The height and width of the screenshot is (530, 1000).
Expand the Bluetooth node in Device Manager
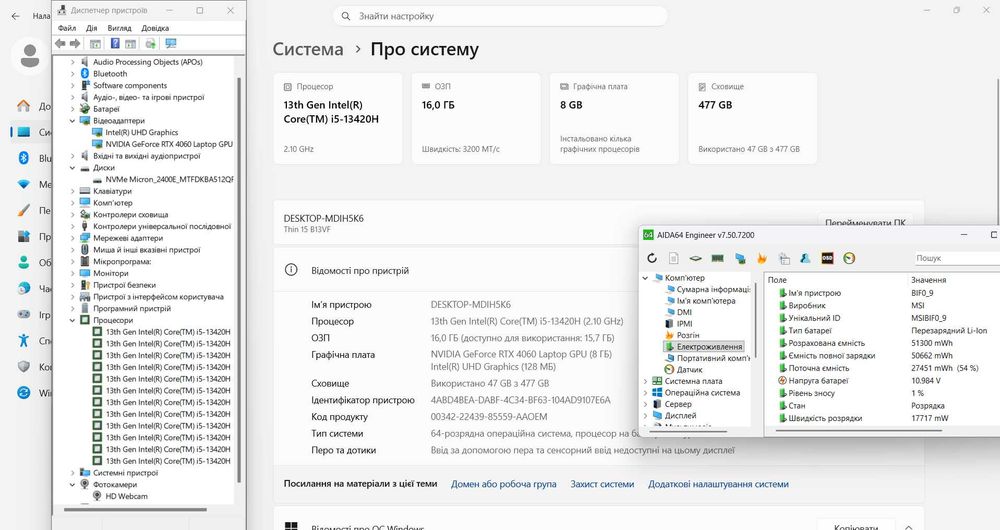point(72,74)
